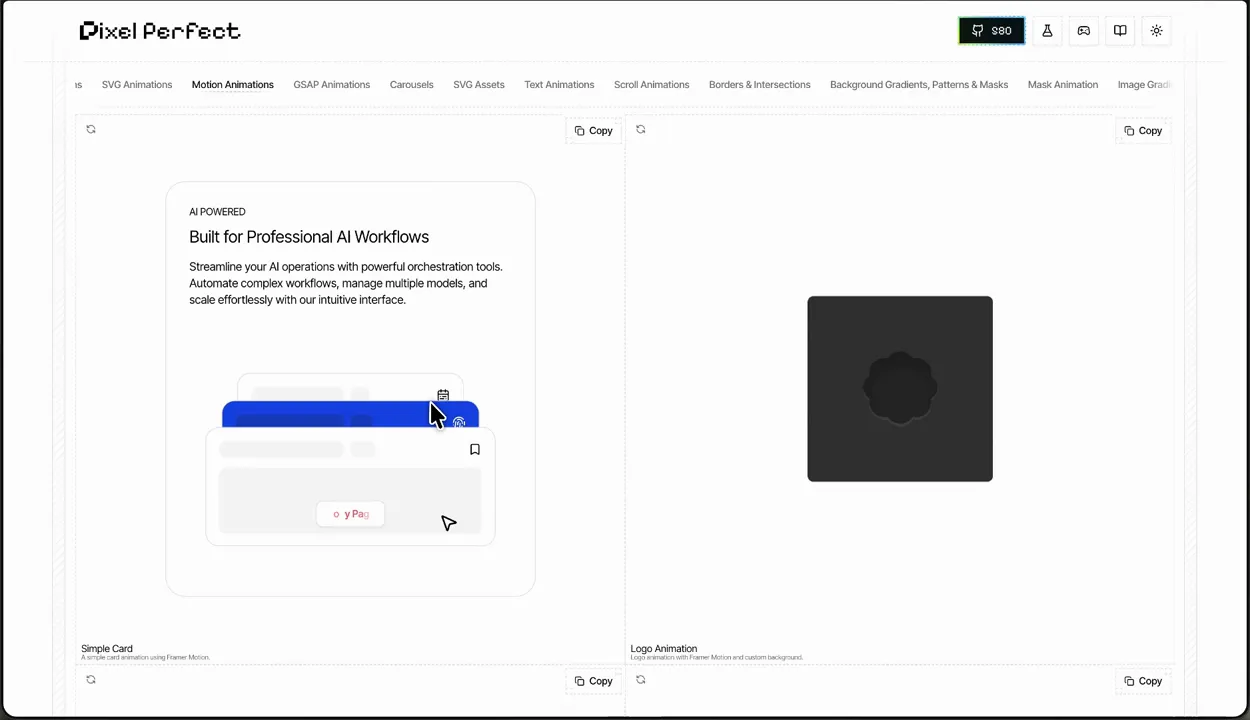Replay the Simple Card animation refresh icon

[x=91, y=129]
